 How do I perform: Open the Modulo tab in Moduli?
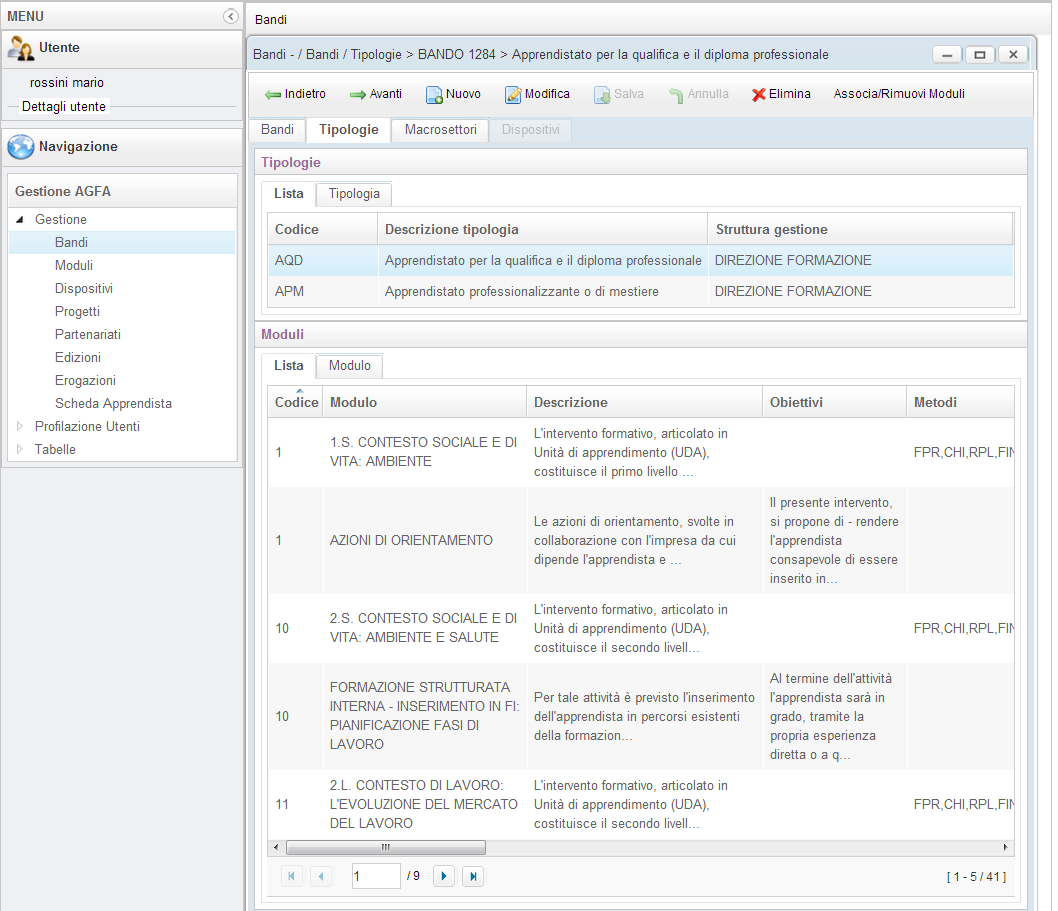click(349, 366)
